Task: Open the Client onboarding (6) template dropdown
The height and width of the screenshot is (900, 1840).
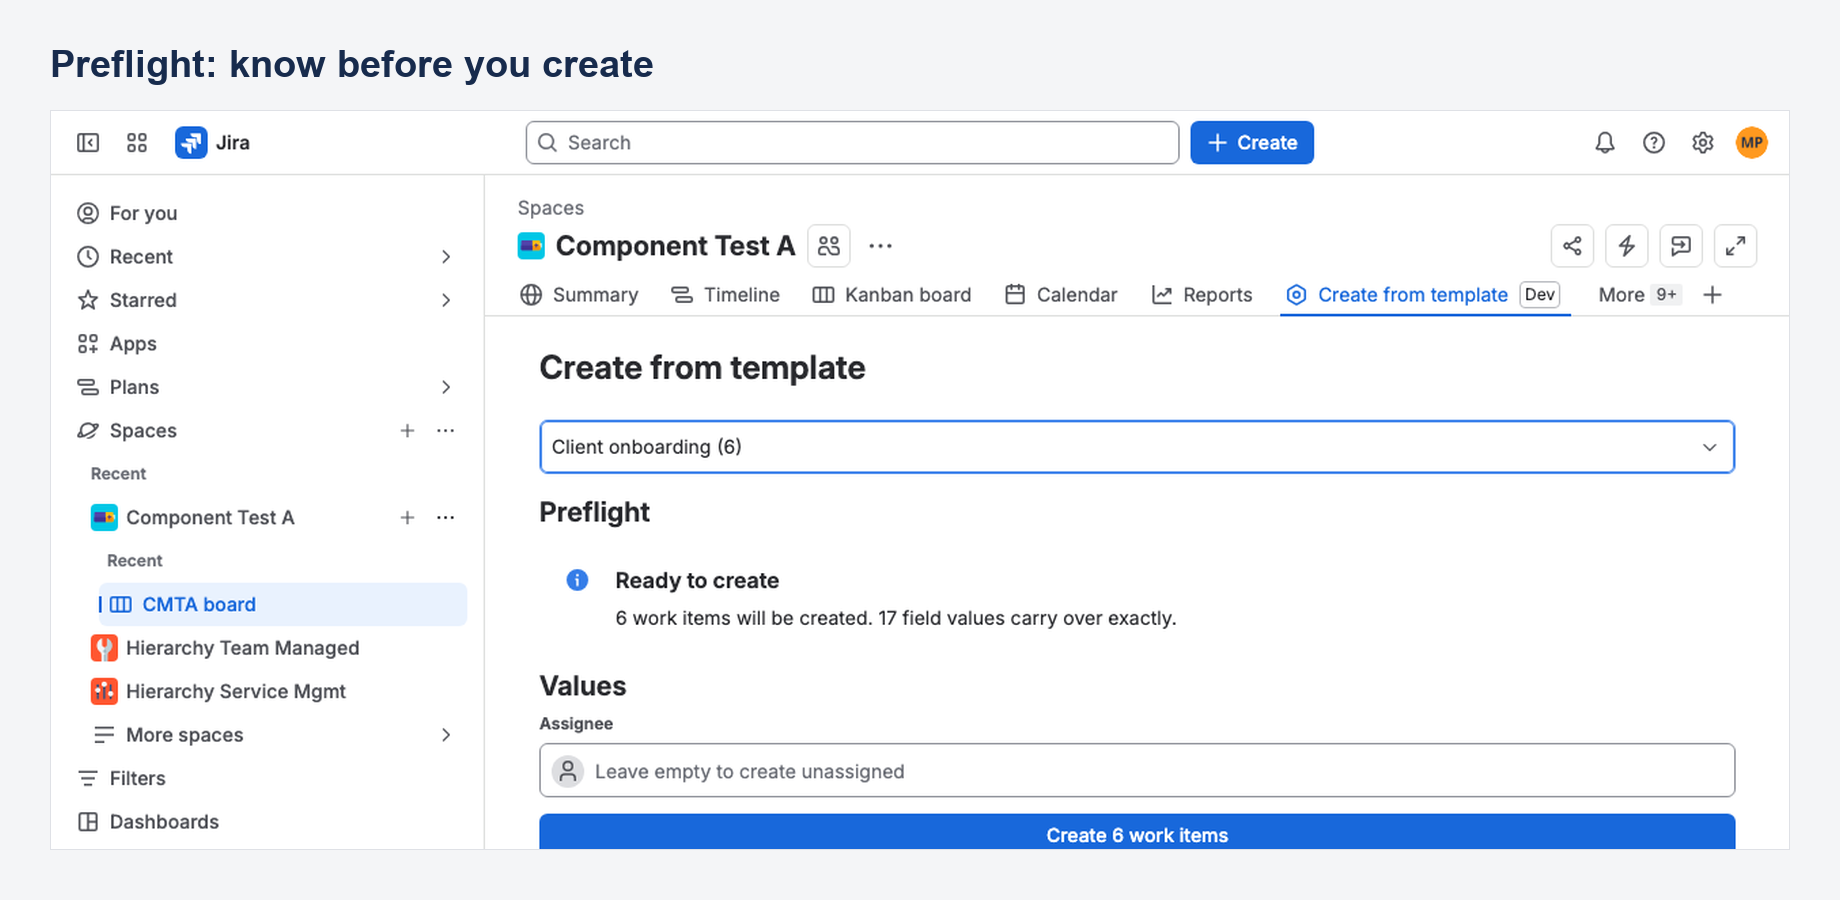Action: tap(1137, 447)
